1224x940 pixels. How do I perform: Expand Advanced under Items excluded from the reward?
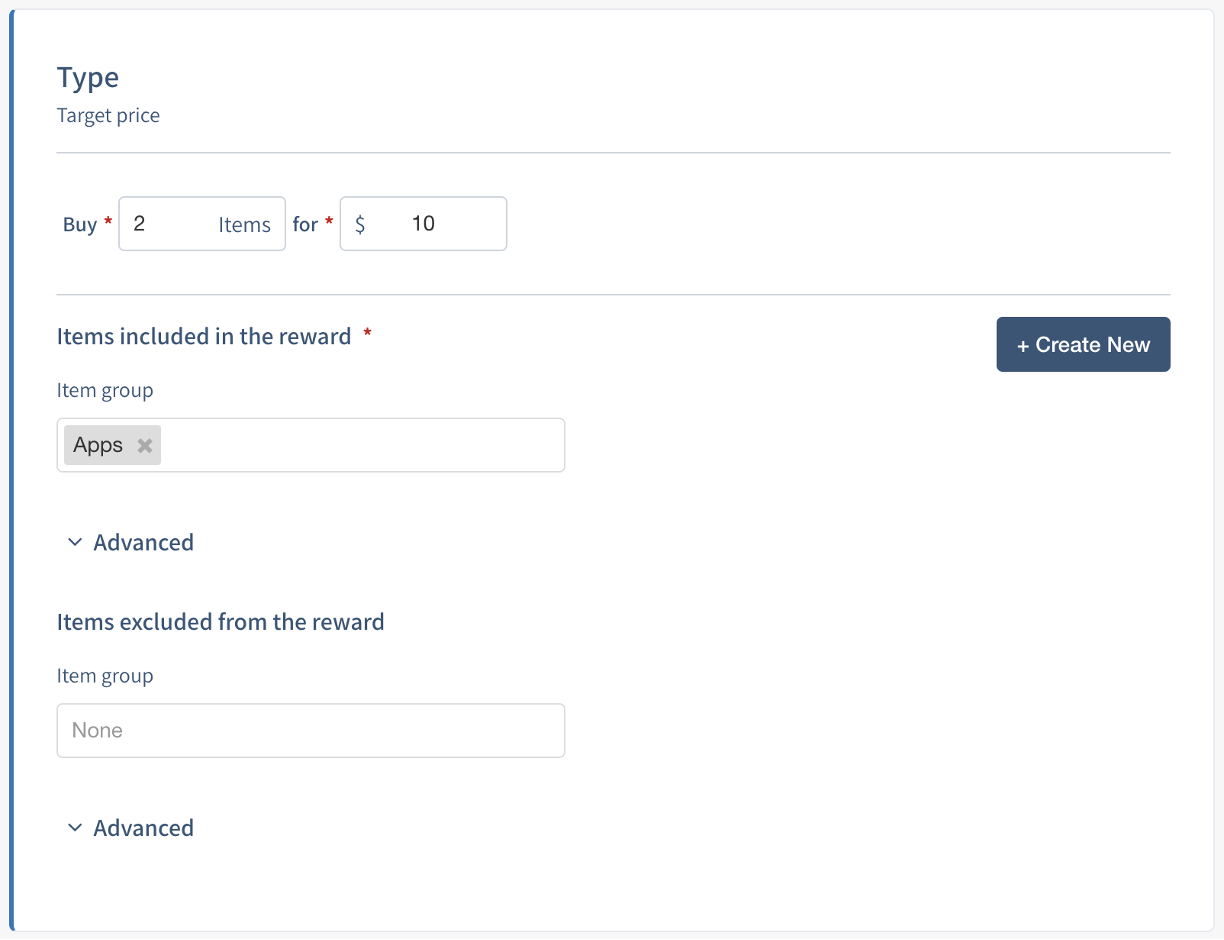(x=143, y=828)
